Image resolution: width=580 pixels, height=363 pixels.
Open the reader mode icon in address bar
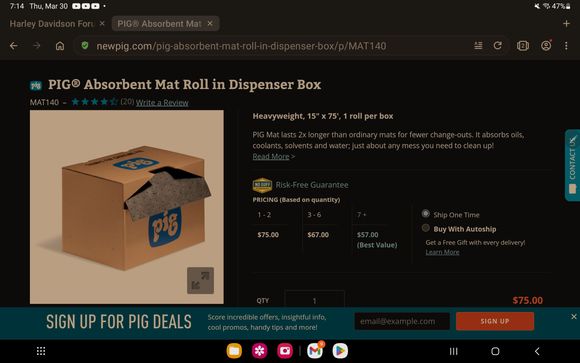[x=478, y=46]
